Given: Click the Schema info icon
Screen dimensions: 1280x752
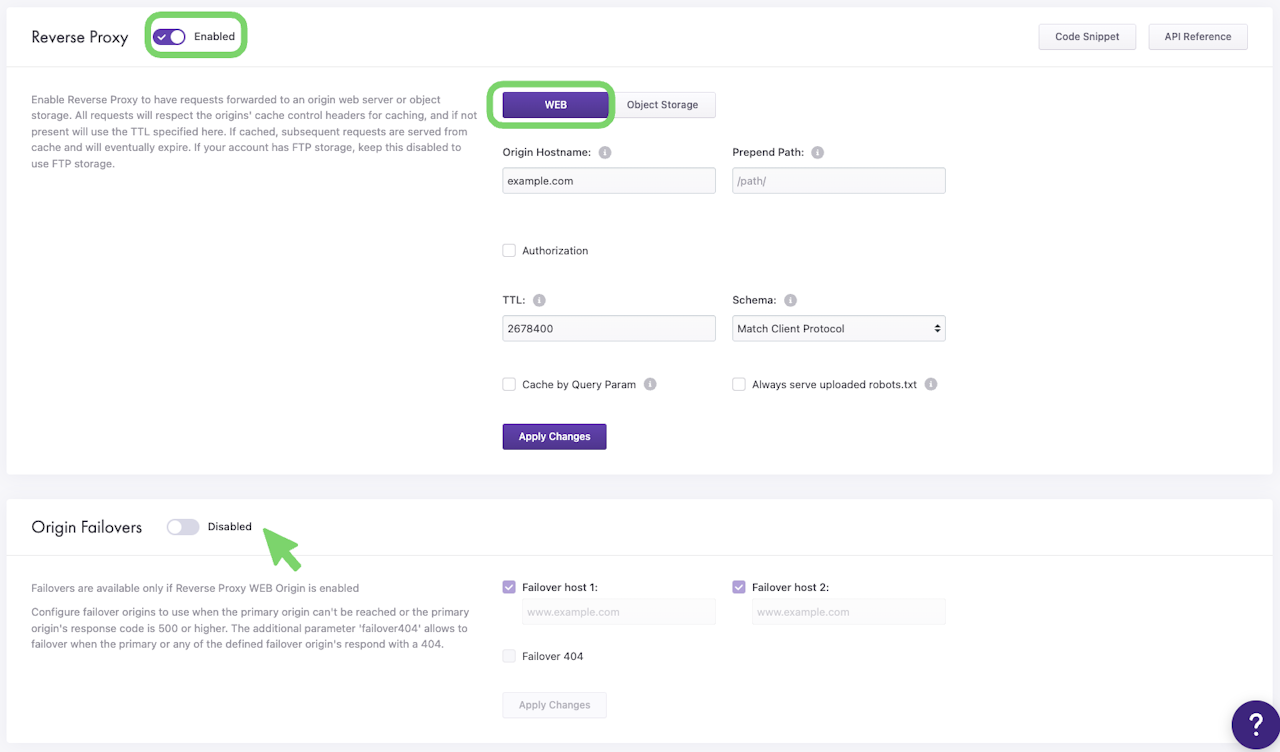Looking at the screenshot, I should pyautogui.click(x=790, y=300).
